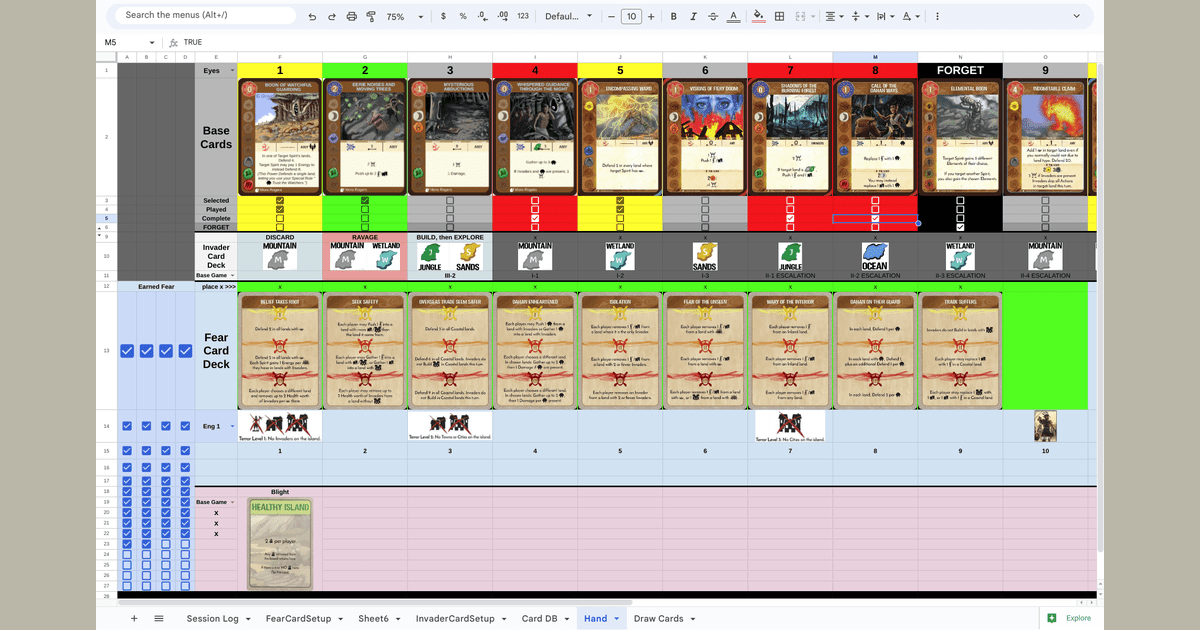Toggle Selected checkbox under card 1

pyautogui.click(x=280, y=200)
